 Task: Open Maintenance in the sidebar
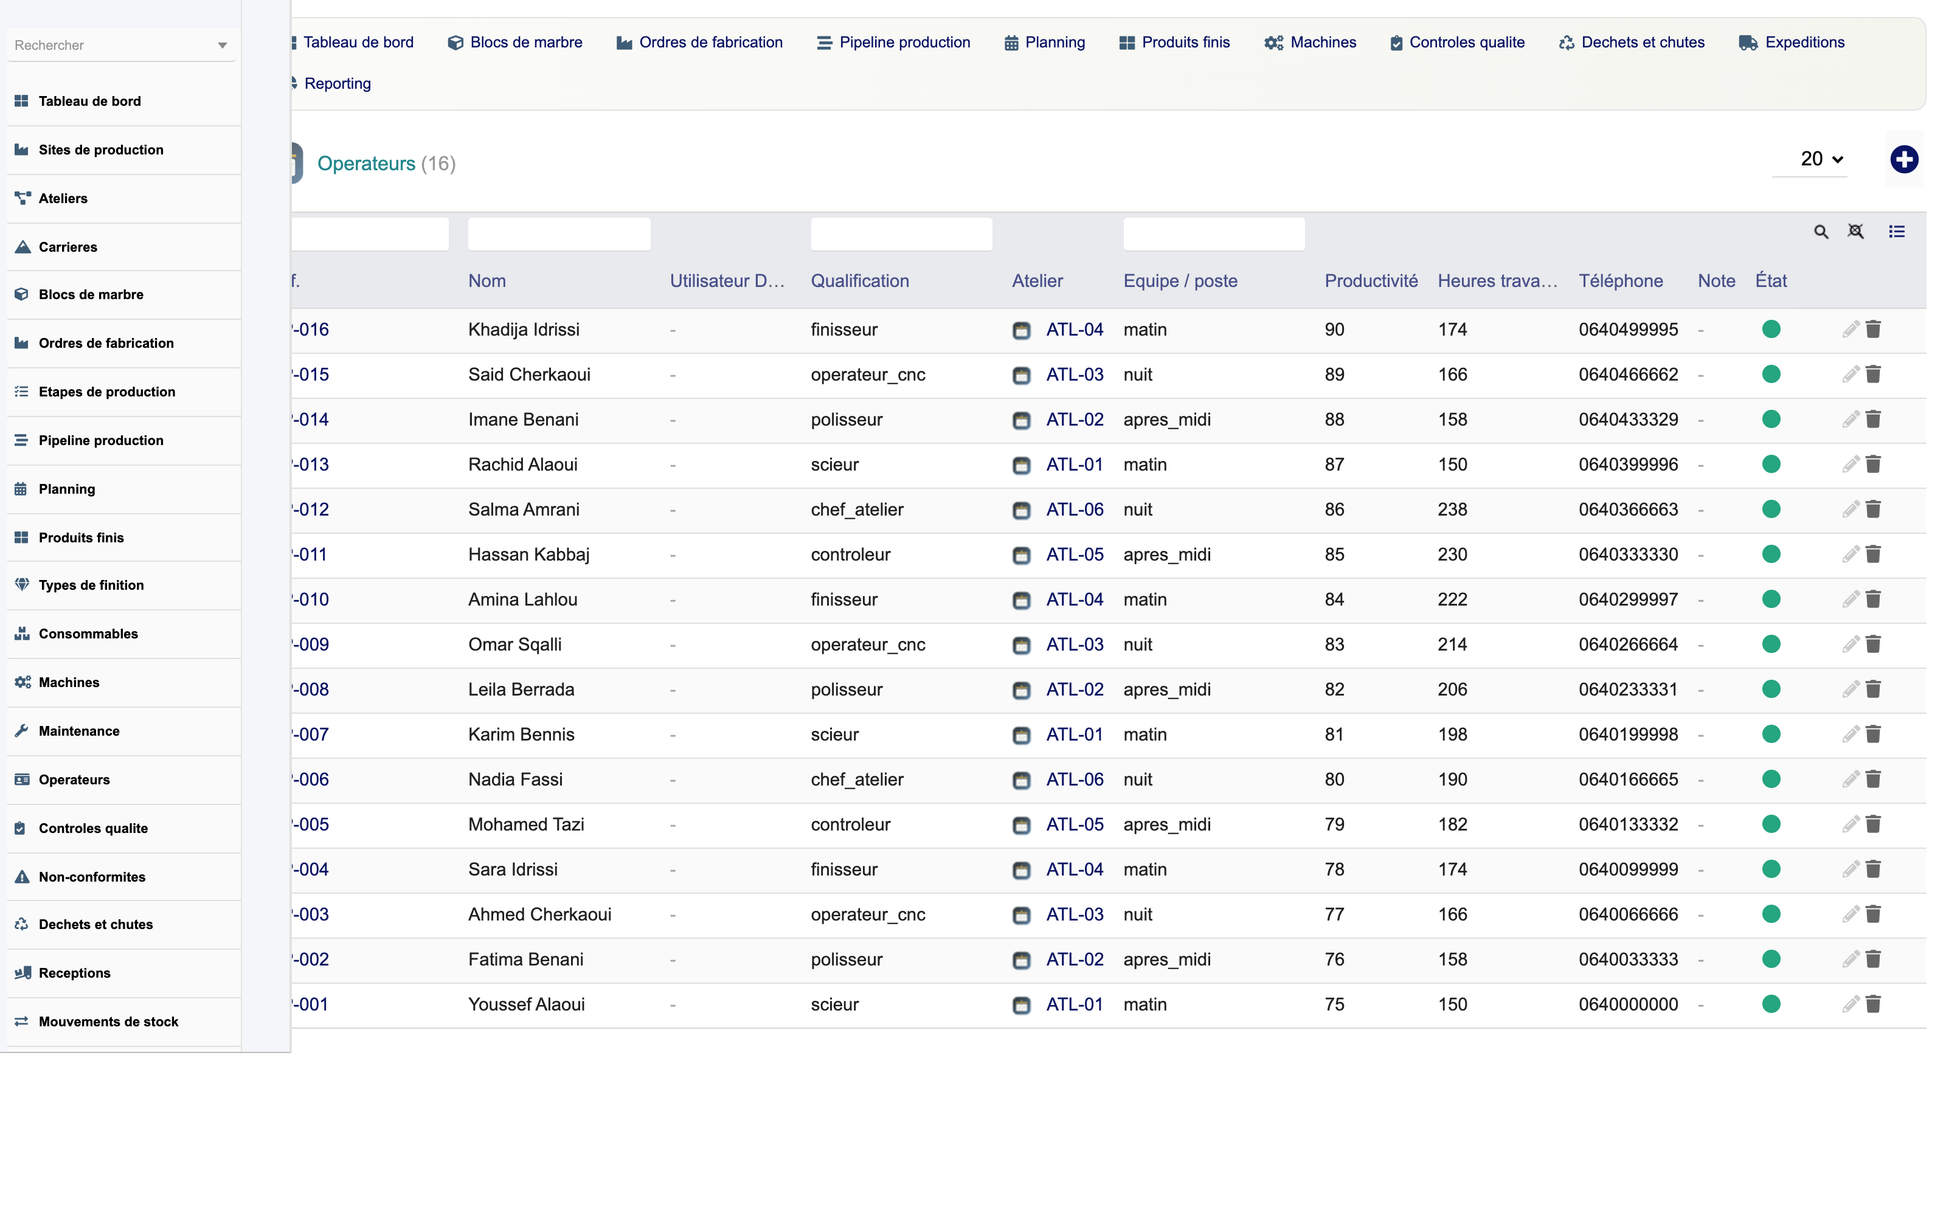(x=79, y=731)
